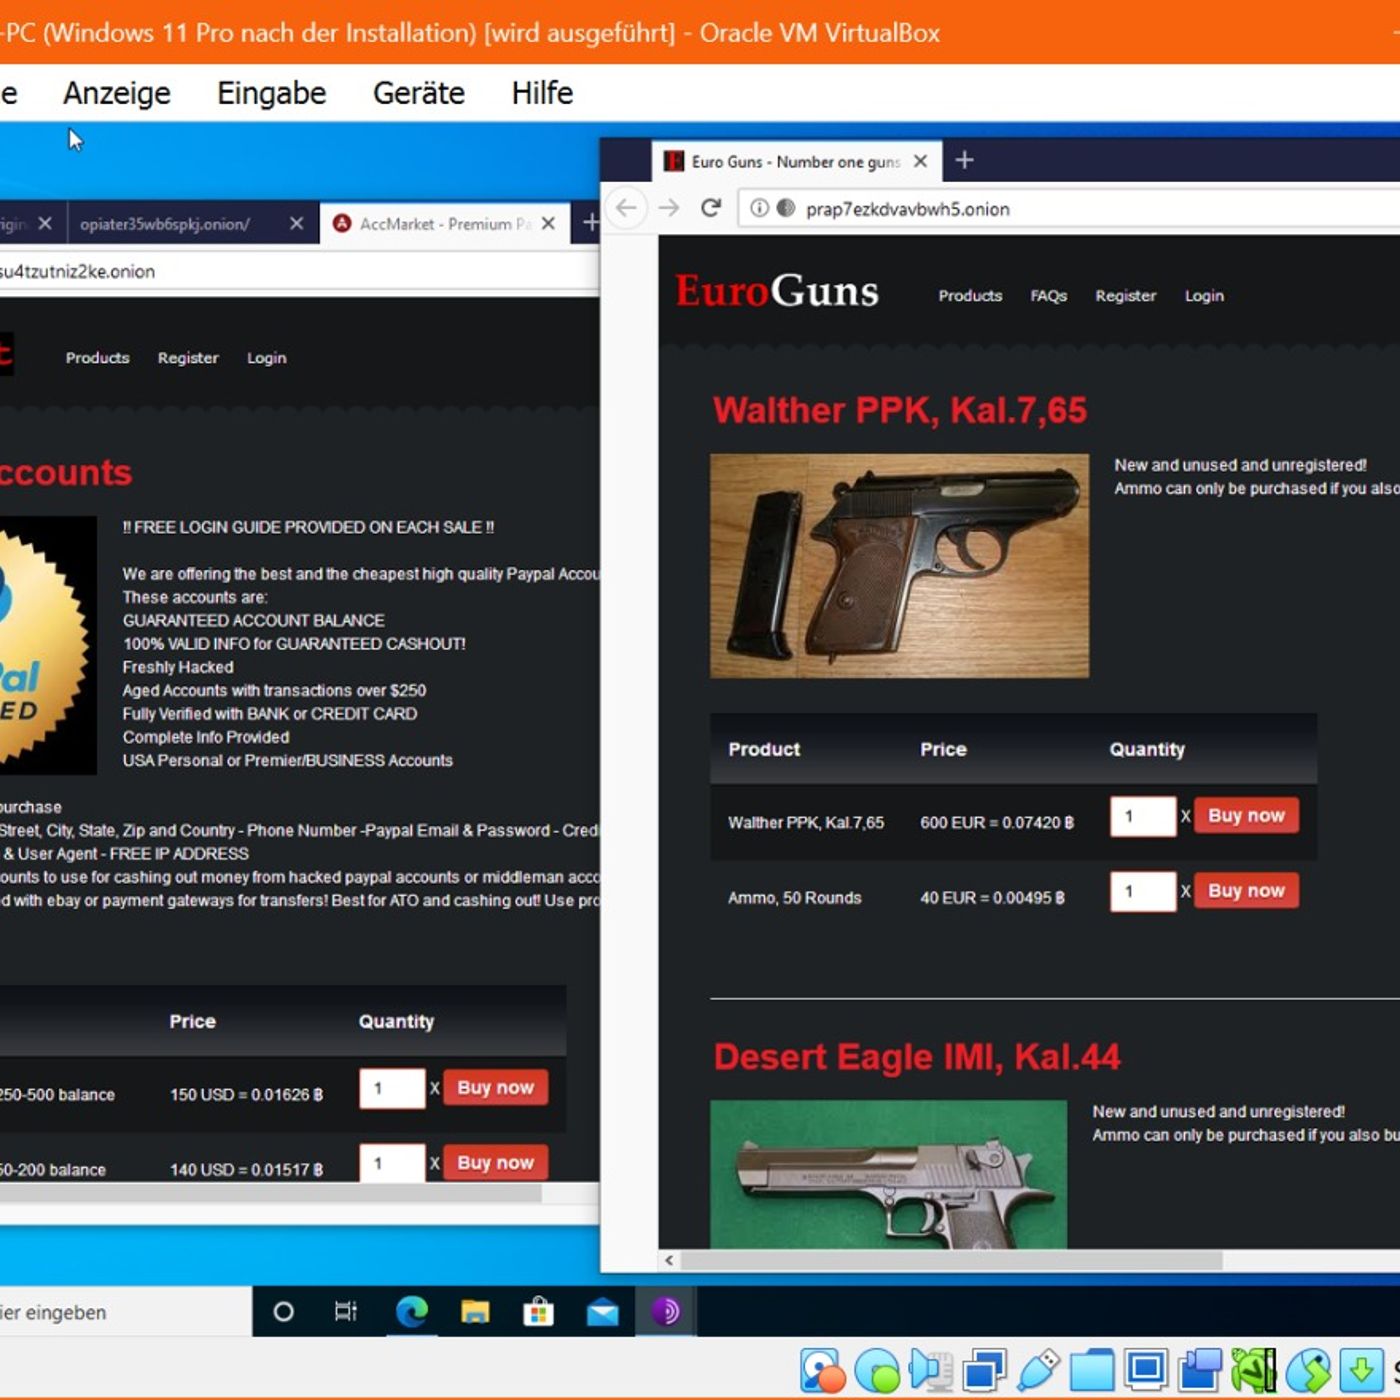This screenshot has height=1400, width=1400.
Task: Click the Windows taskbar search box
Action: [x=125, y=1312]
